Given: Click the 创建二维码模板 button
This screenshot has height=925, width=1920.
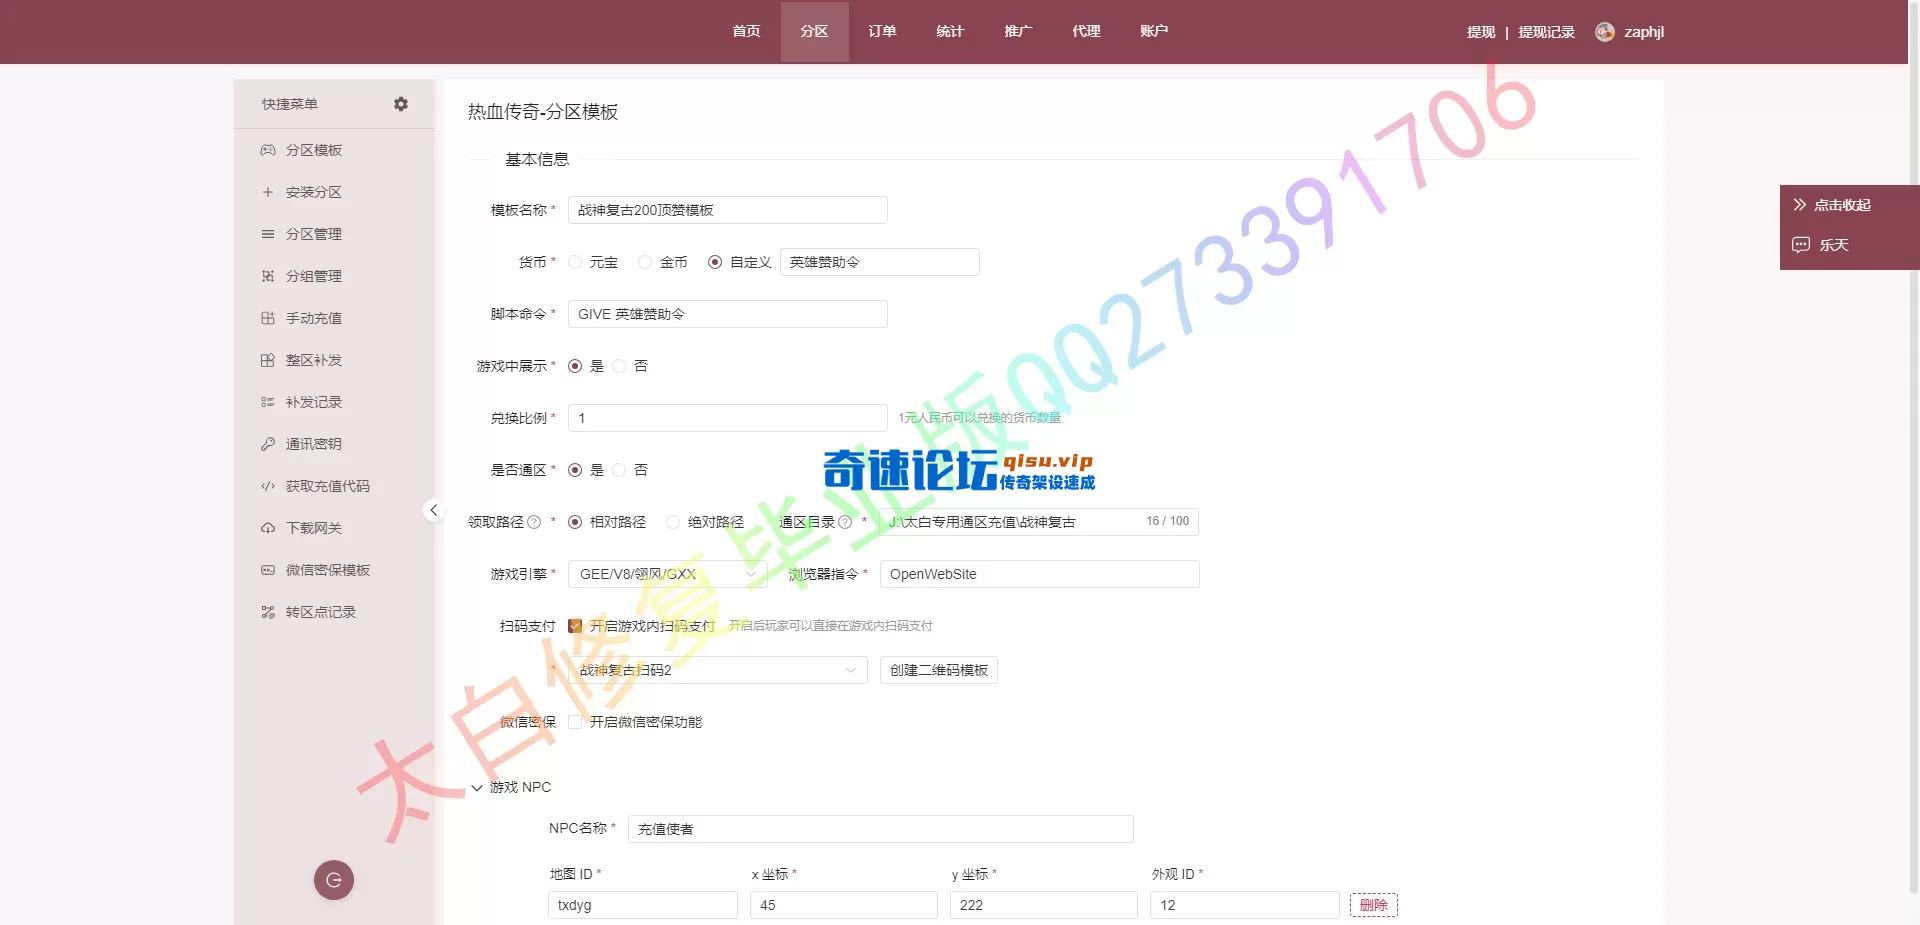Looking at the screenshot, I should [x=938, y=670].
